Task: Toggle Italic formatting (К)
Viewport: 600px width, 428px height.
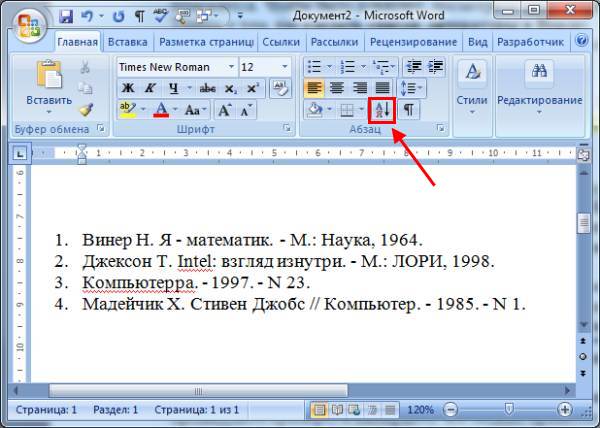Action: (x=149, y=88)
